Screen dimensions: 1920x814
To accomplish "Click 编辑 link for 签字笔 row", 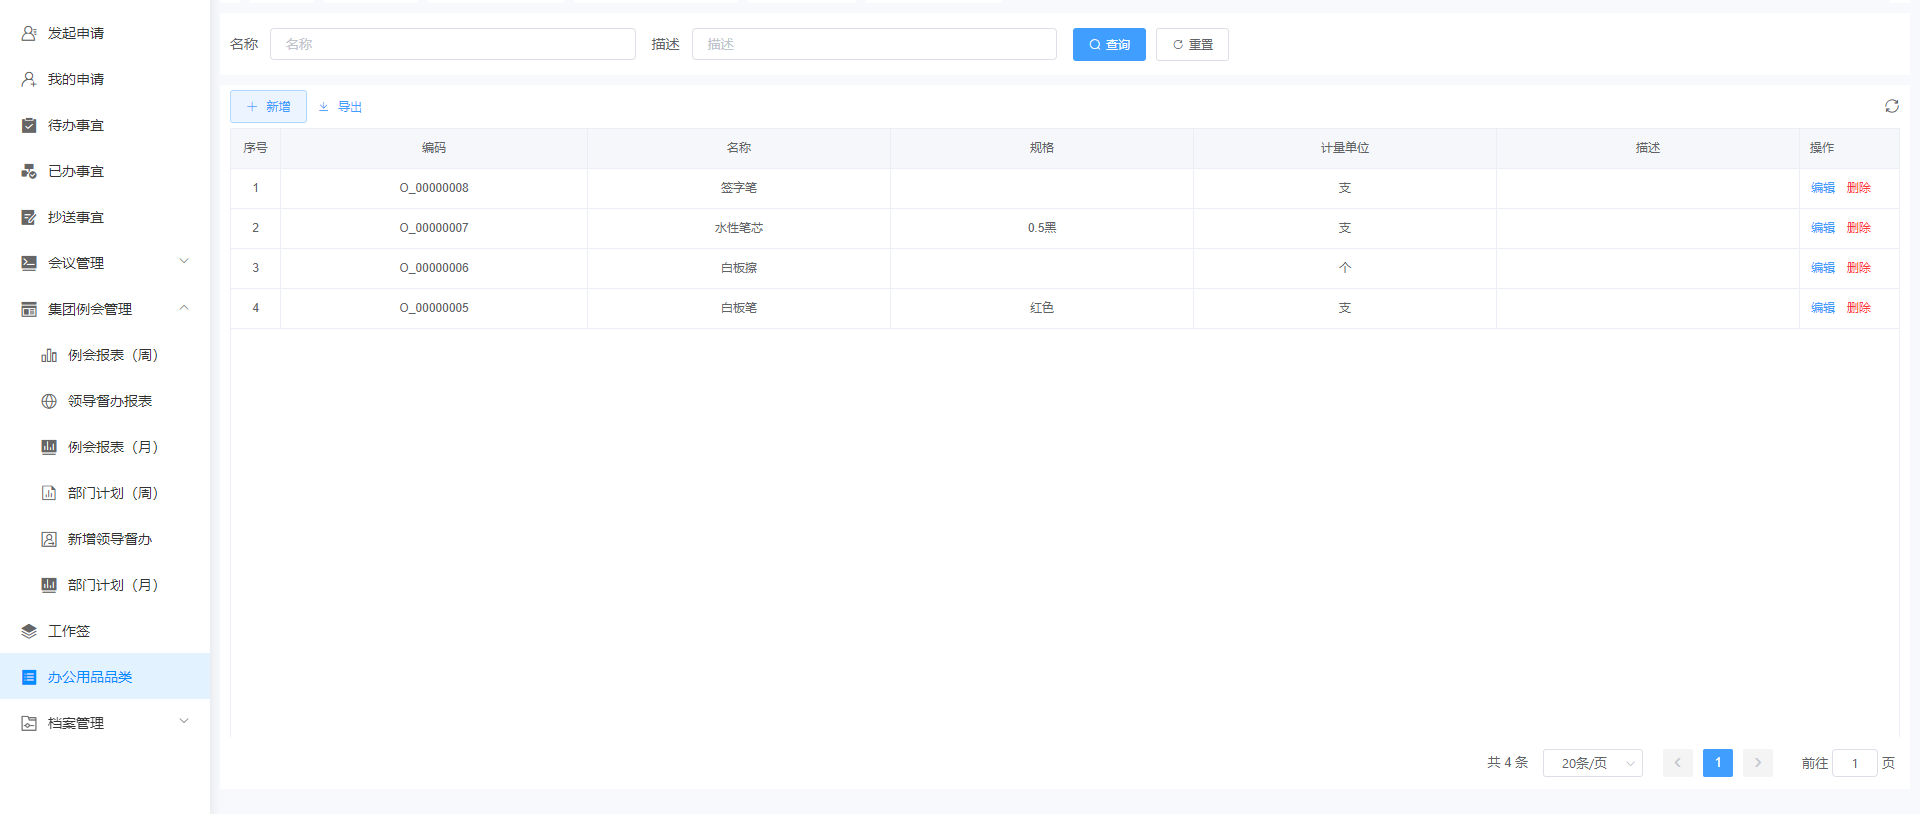I will point(1822,188).
